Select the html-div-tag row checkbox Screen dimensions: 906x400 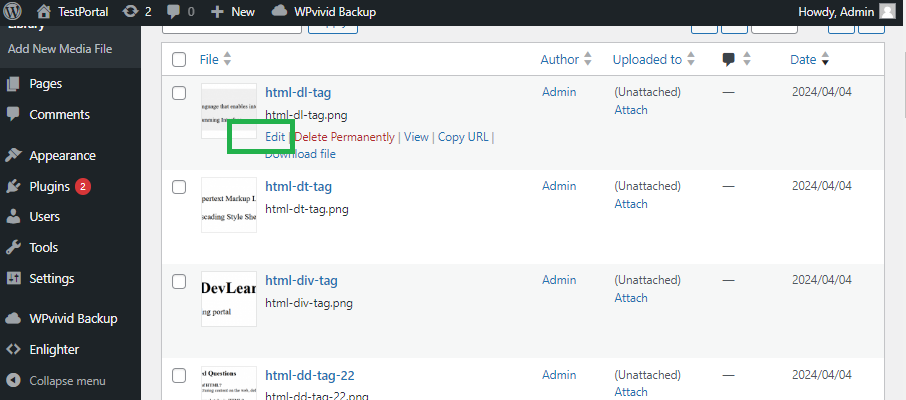click(x=179, y=281)
